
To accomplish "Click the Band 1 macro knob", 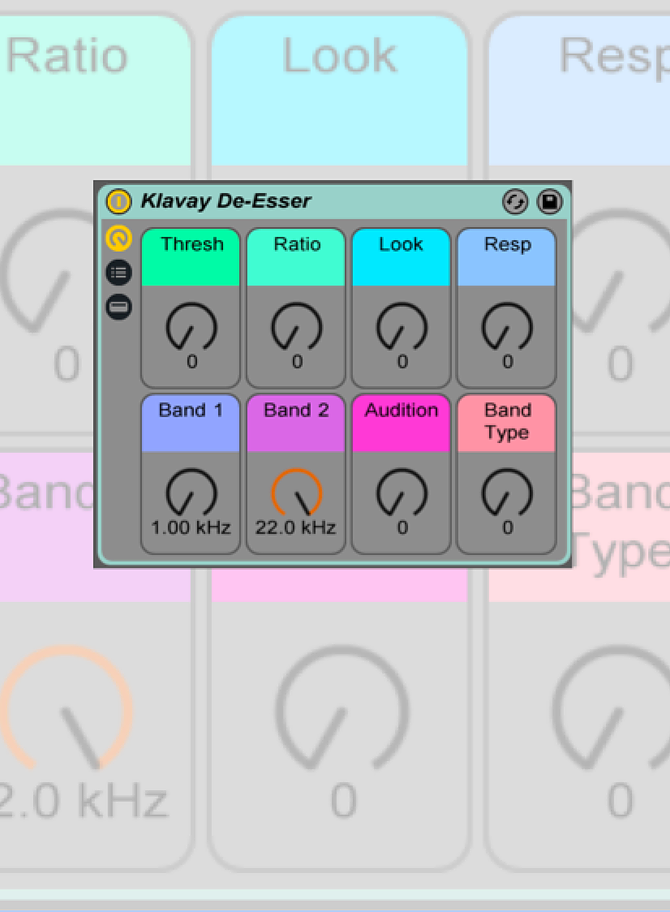I will pos(191,492).
